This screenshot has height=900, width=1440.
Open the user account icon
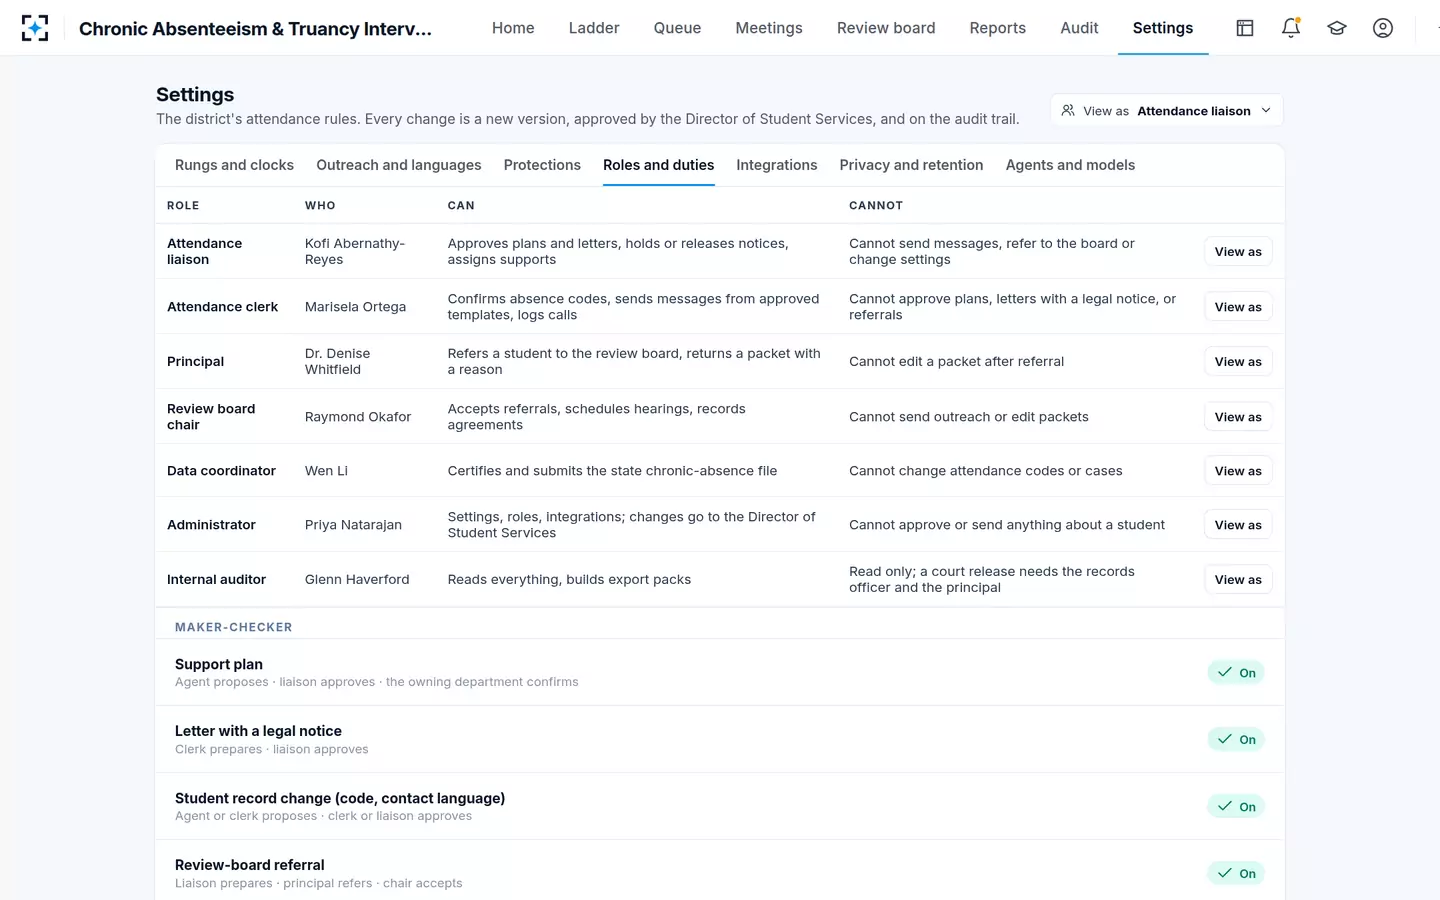pyautogui.click(x=1383, y=28)
